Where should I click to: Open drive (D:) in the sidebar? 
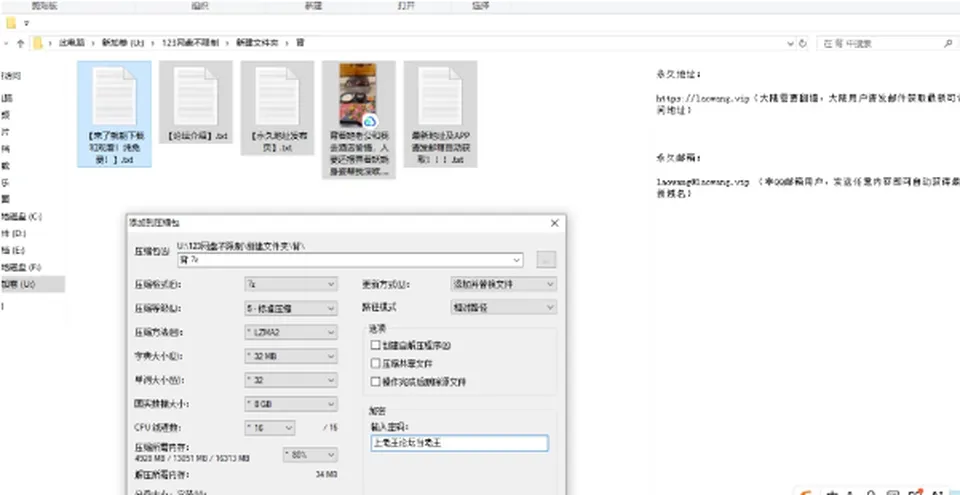15,234
